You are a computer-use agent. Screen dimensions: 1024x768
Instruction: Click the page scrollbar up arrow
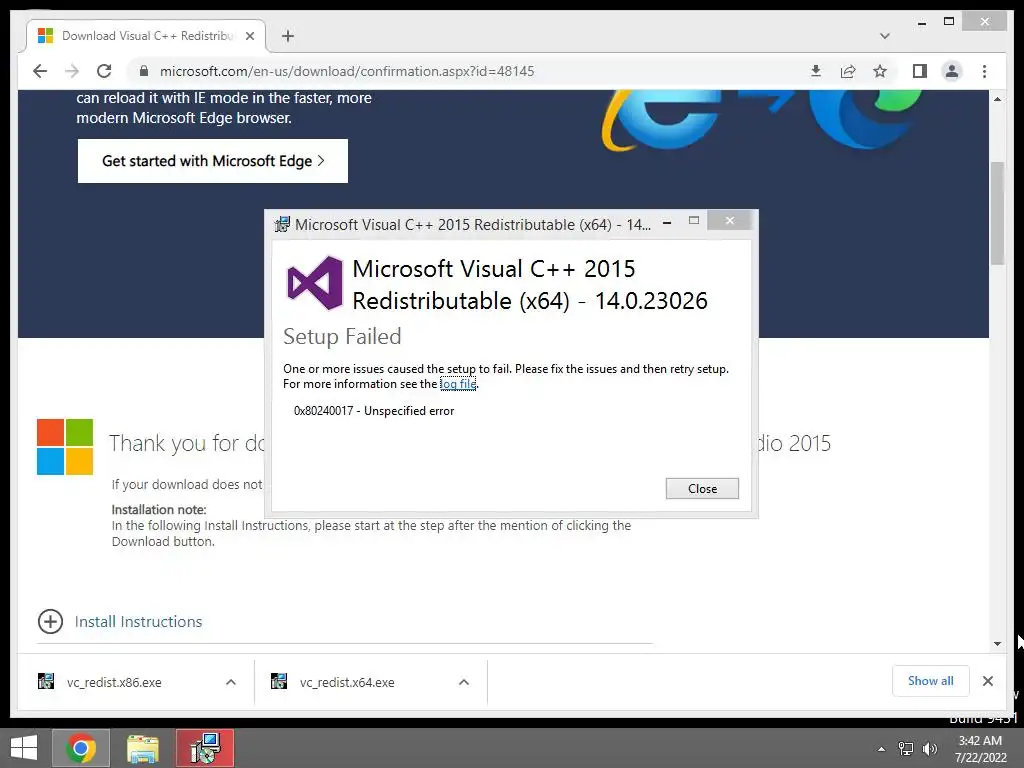pos(997,99)
